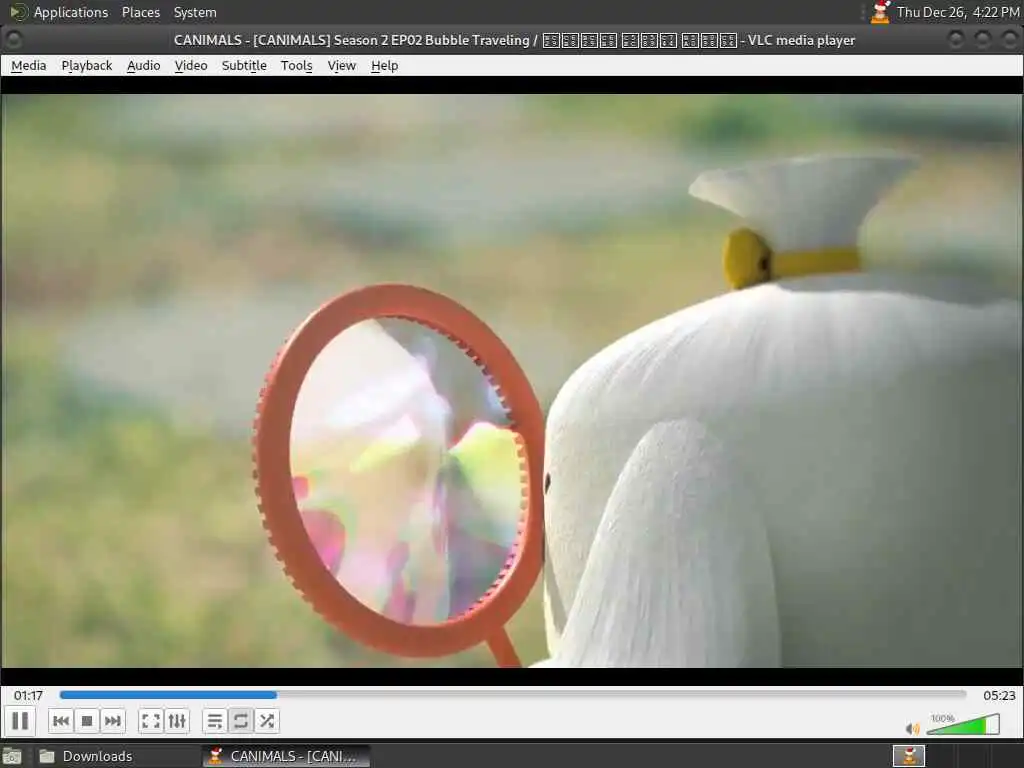Open the Video menu
The width and height of the screenshot is (1024, 768).
click(x=191, y=65)
